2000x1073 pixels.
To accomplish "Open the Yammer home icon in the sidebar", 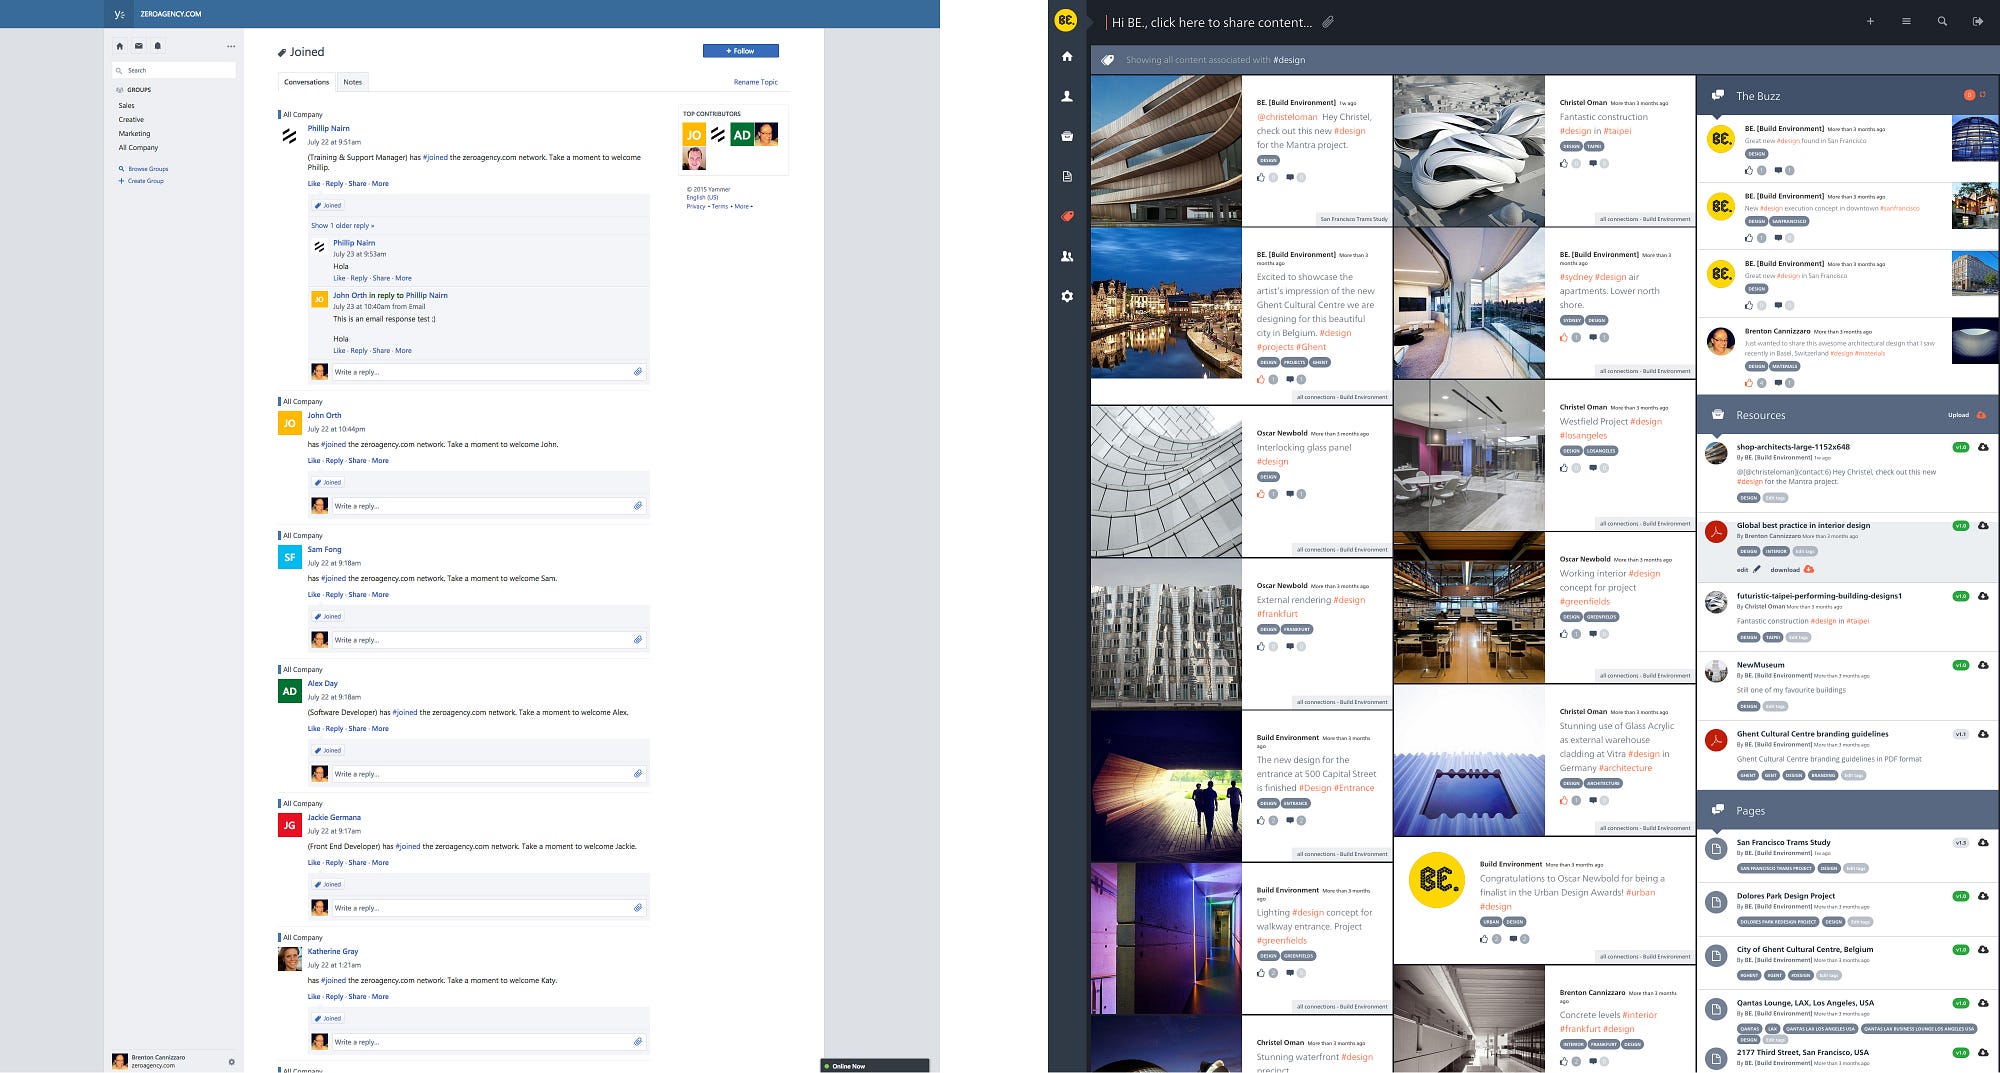I will pos(120,46).
